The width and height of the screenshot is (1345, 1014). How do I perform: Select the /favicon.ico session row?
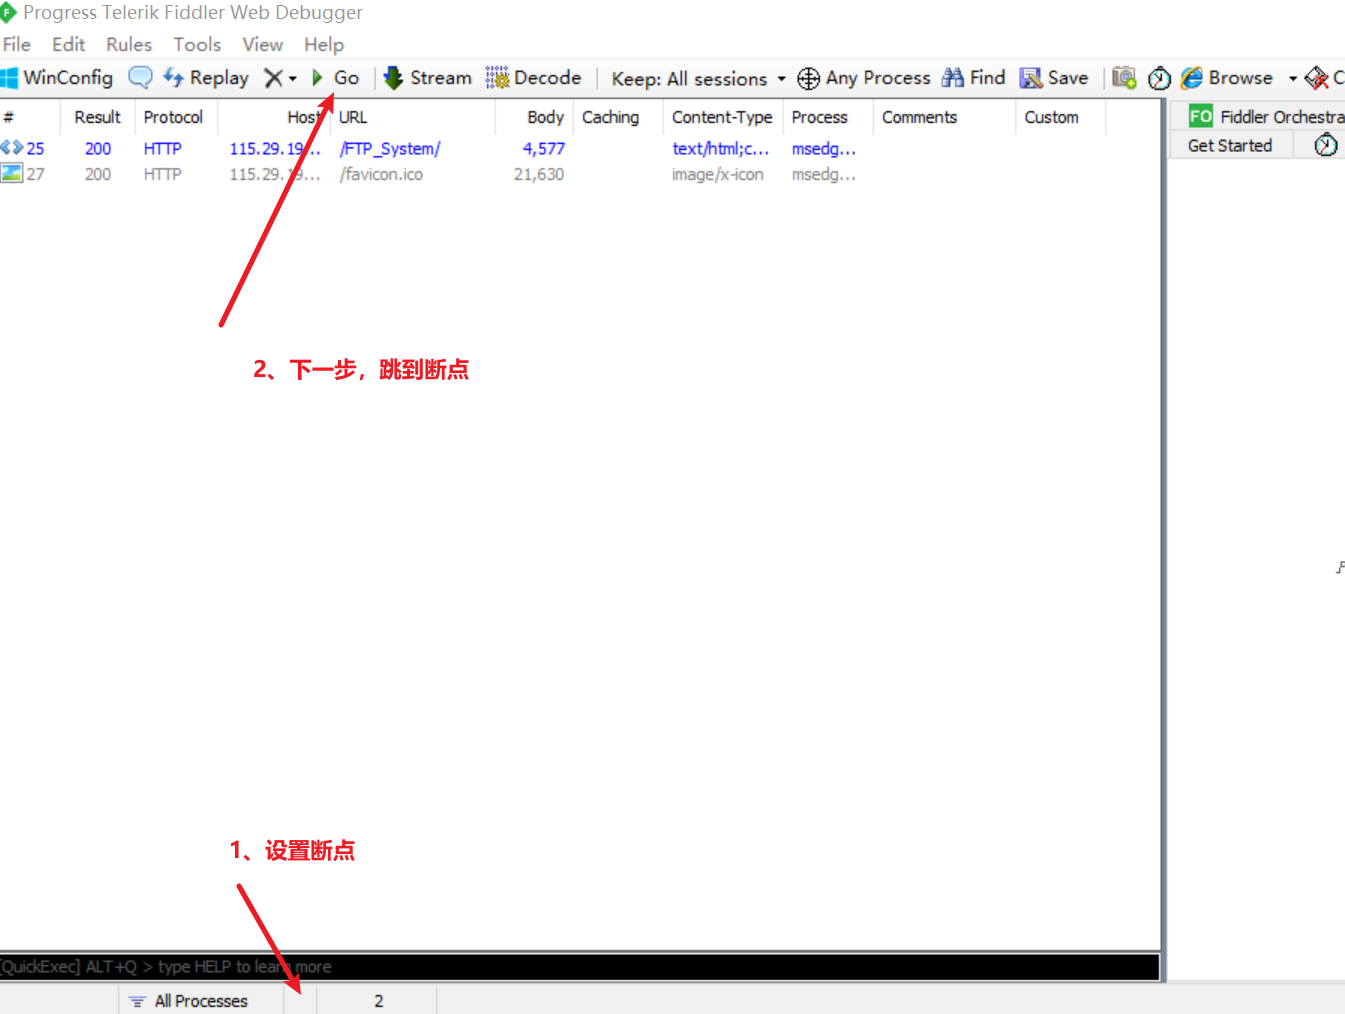tap(380, 174)
